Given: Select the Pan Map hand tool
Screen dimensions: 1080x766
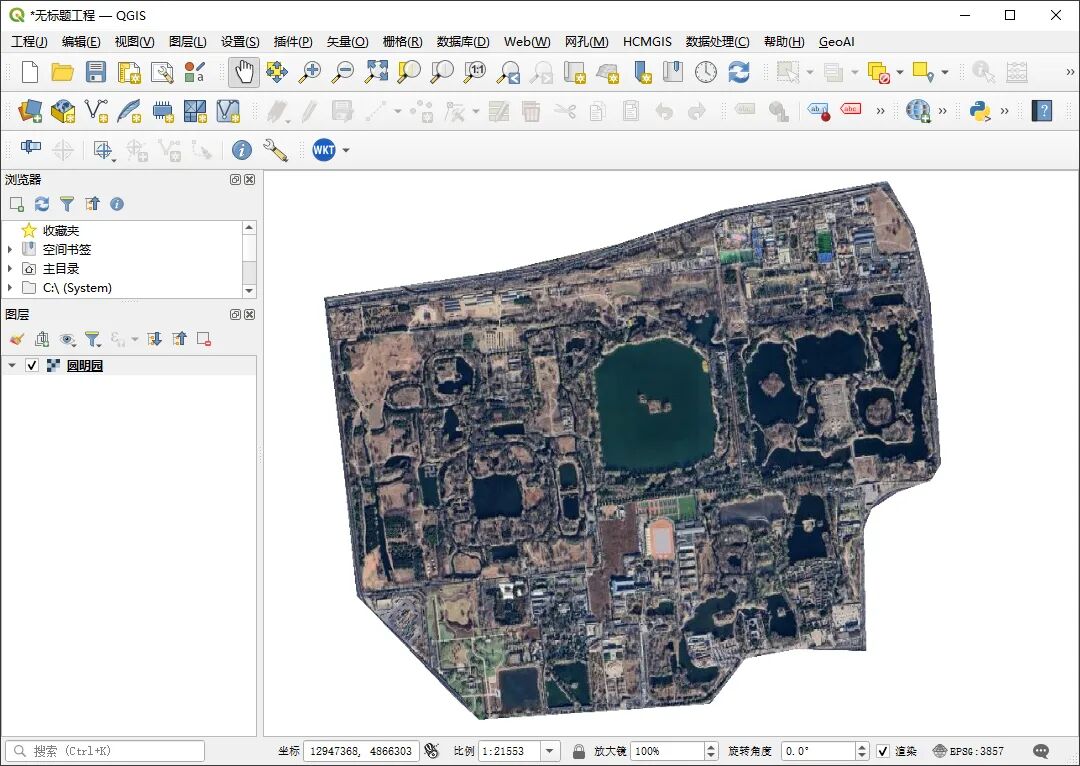Looking at the screenshot, I should coord(244,72).
